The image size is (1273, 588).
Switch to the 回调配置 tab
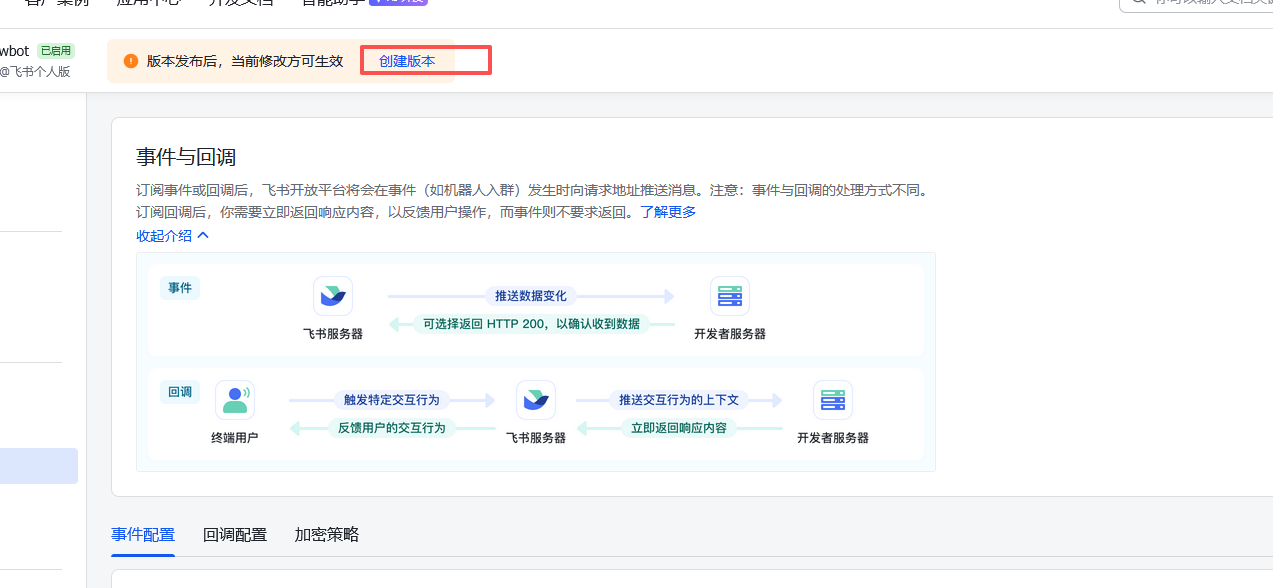tap(235, 535)
